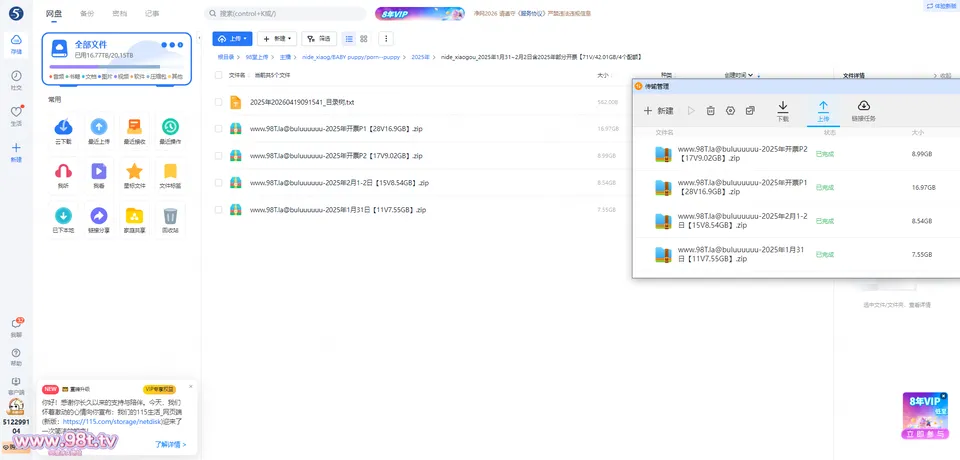Image resolution: width=960 pixels, height=460 pixels.
Task: Open the 星标文件 starred files shortcut
Action: click(x=134, y=175)
